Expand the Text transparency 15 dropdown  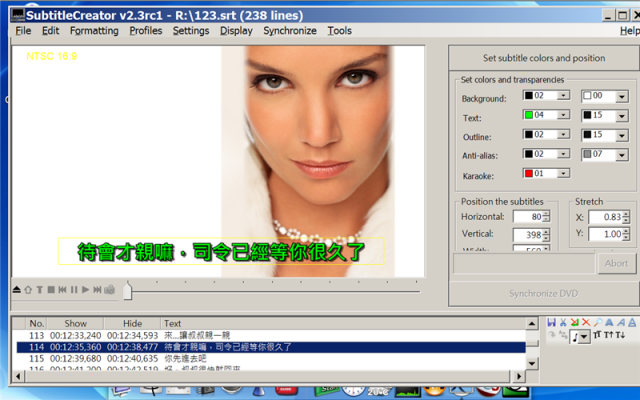pyautogui.click(x=622, y=116)
